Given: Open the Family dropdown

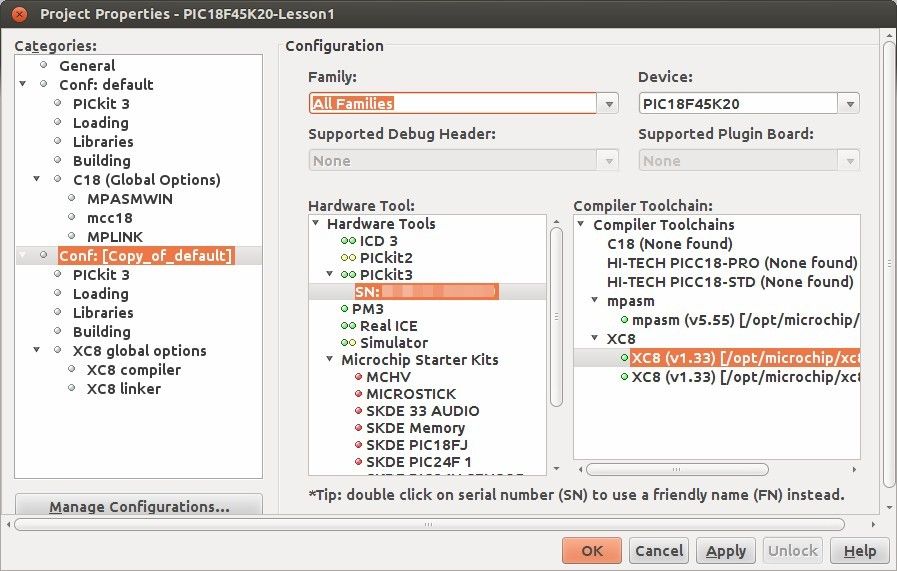Looking at the screenshot, I should coord(609,104).
